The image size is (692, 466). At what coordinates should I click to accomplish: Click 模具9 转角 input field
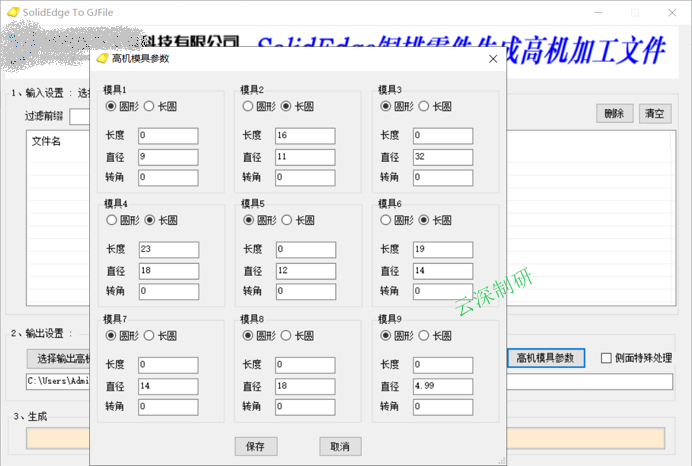point(443,407)
